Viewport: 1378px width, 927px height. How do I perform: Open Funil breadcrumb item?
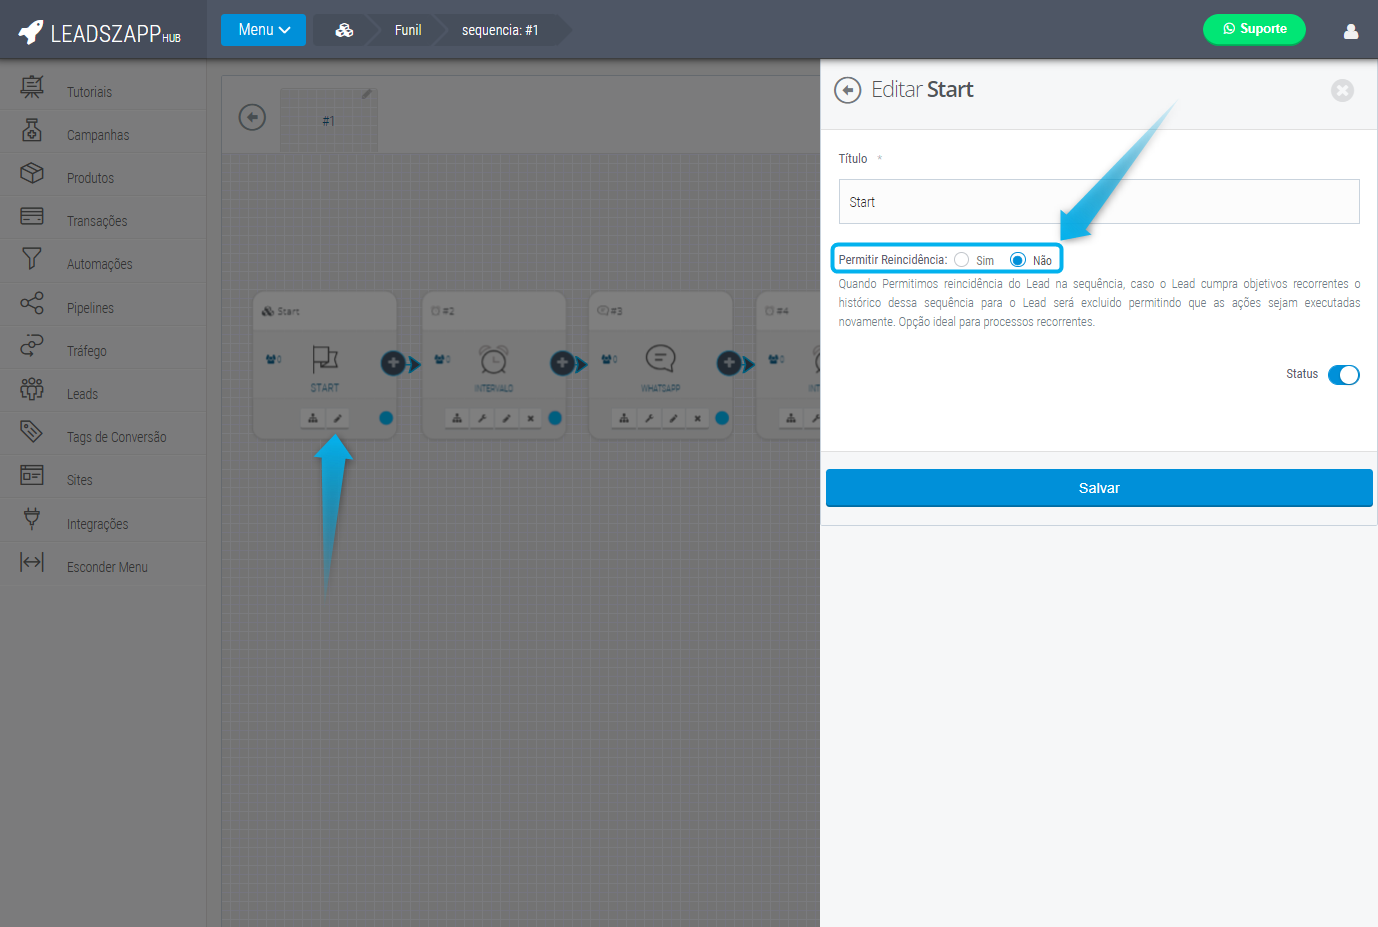tap(408, 30)
